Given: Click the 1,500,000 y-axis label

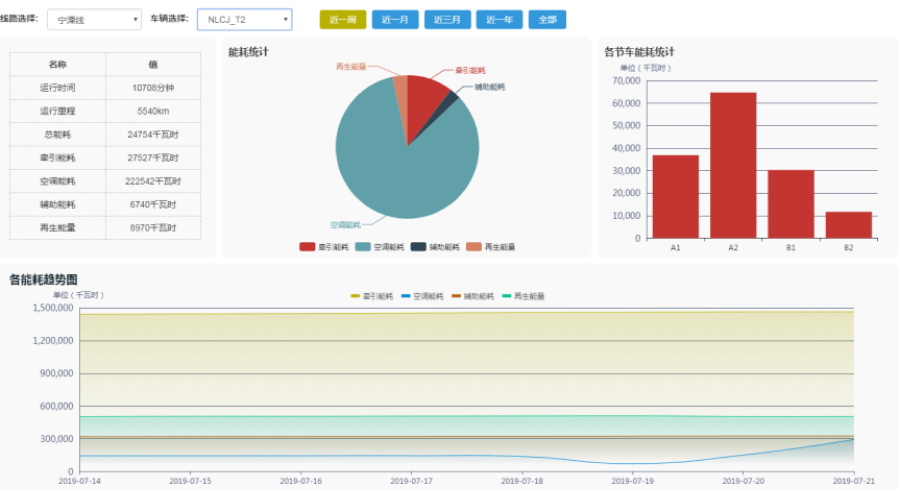Looking at the screenshot, I should pyautogui.click(x=53, y=308).
